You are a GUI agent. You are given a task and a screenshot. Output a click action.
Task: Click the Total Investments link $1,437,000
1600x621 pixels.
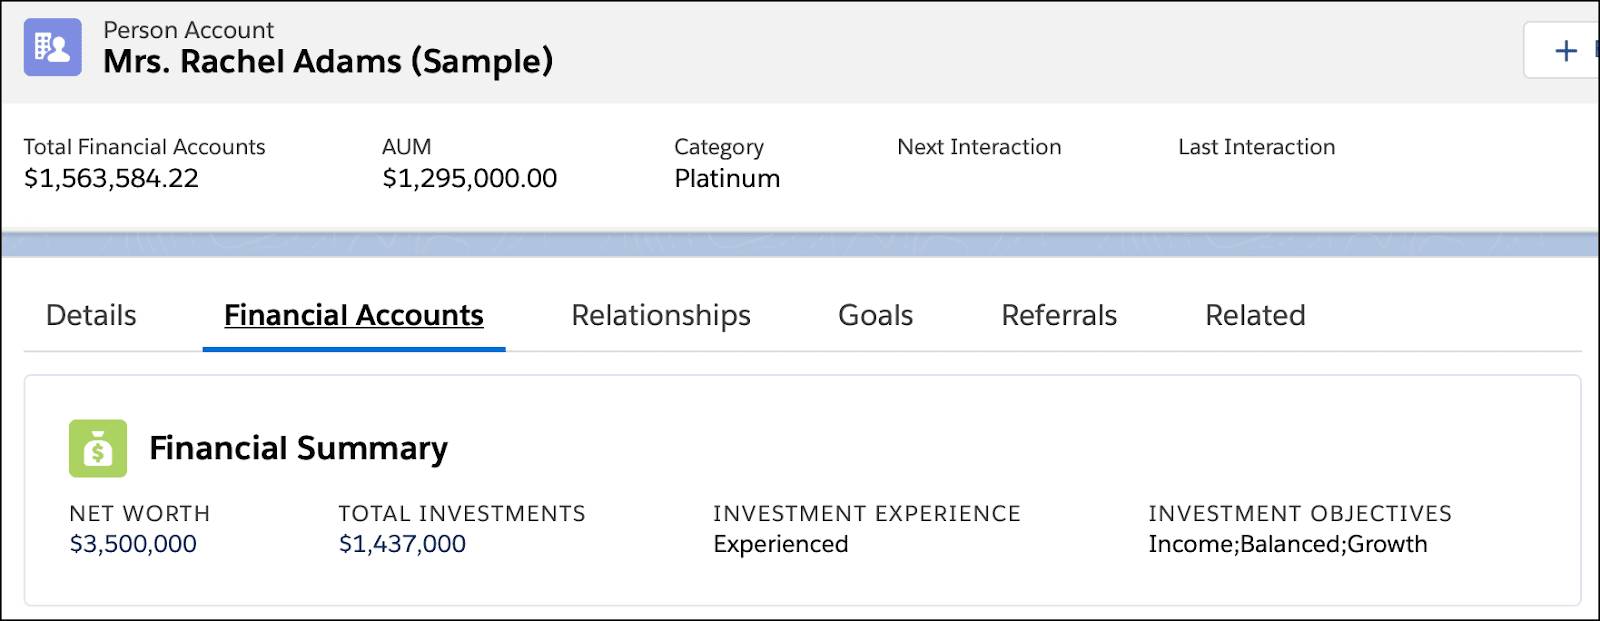click(x=402, y=544)
